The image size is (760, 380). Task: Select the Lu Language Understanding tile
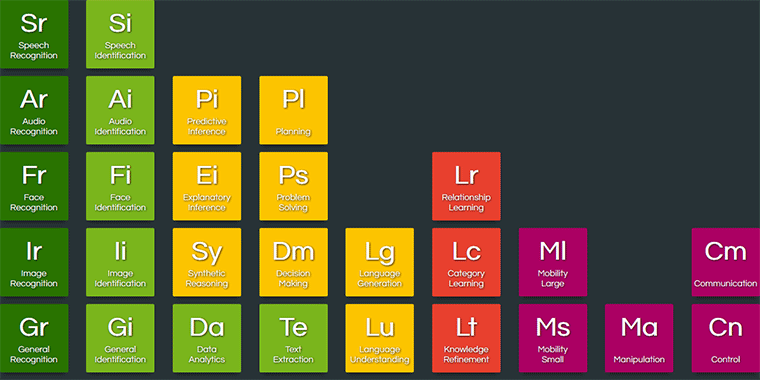click(x=380, y=338)
